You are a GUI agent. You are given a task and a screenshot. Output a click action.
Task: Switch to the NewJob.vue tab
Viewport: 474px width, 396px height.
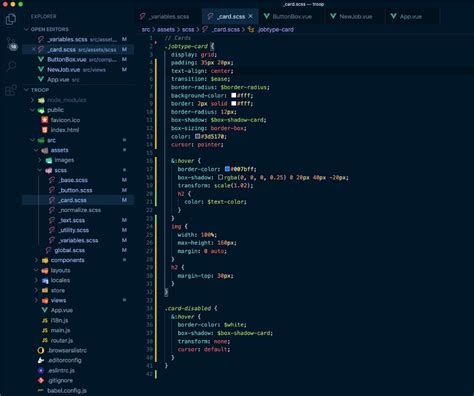click(x=355, y=16)
